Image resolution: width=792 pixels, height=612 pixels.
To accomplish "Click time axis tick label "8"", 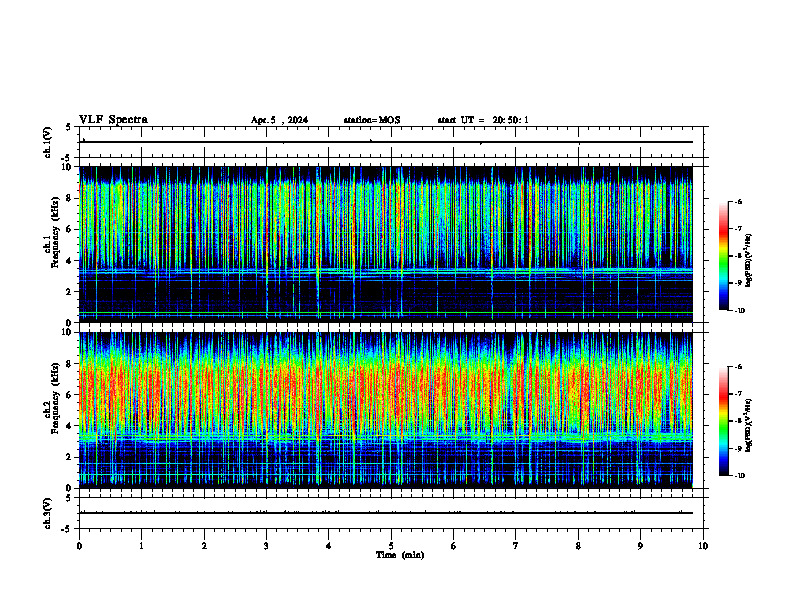I will tap(578, 546).
